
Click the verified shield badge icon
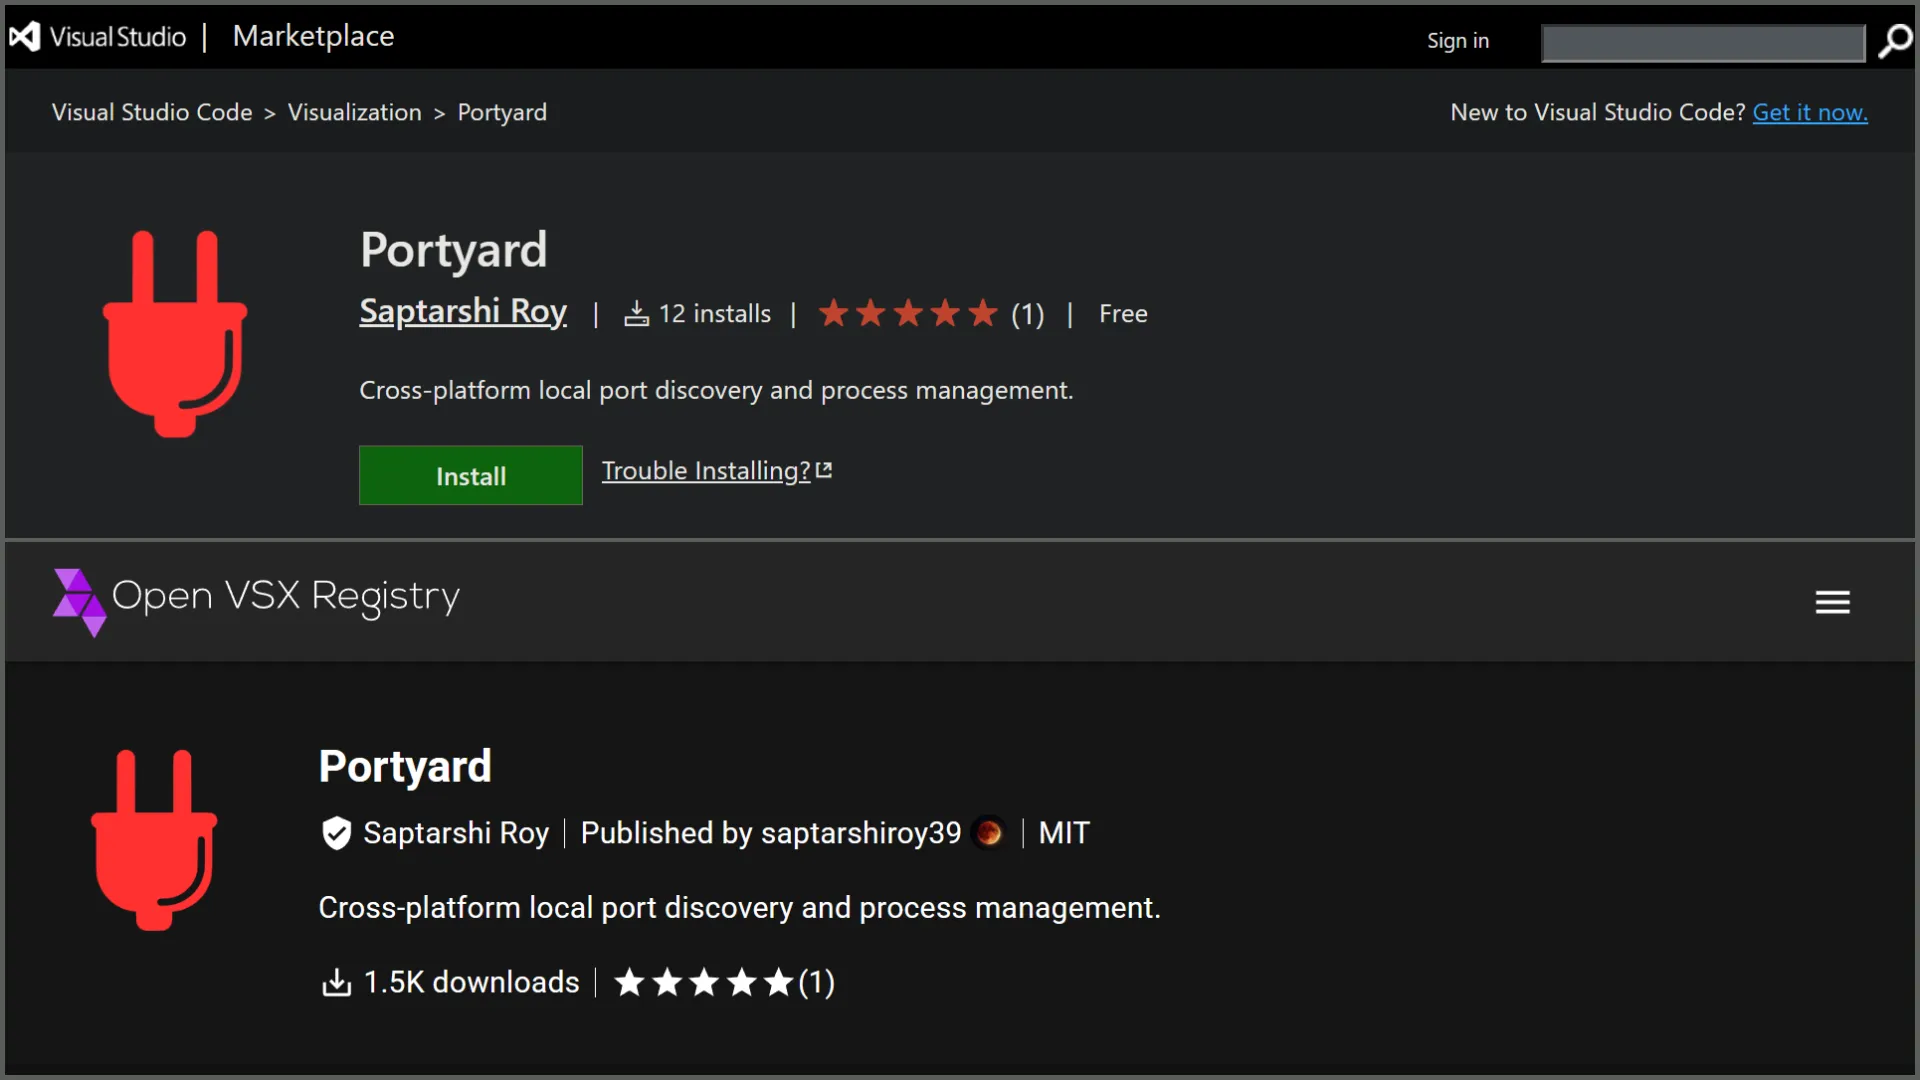(x=337, y=833)
